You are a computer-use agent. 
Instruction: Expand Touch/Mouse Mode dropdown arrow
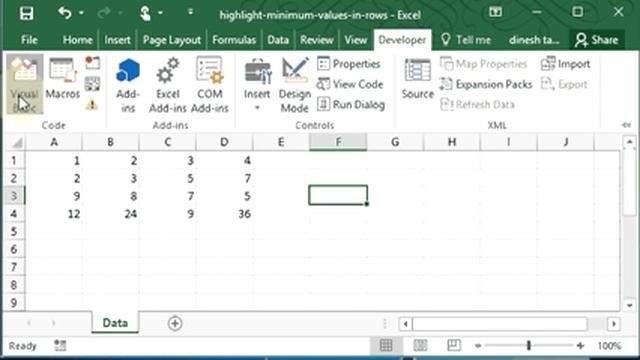click(160, 13)
